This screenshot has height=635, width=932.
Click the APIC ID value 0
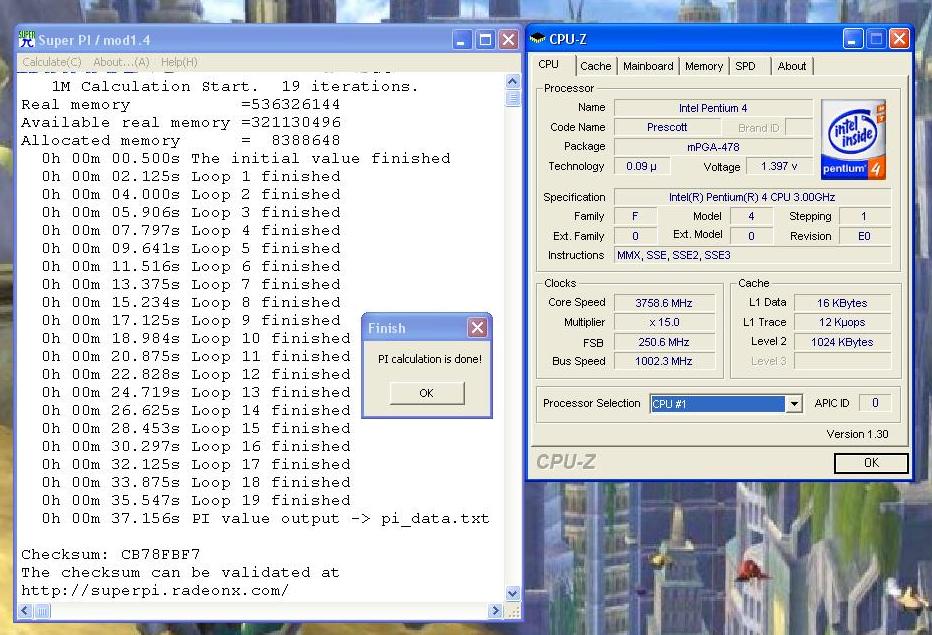(x=875, y=403)
